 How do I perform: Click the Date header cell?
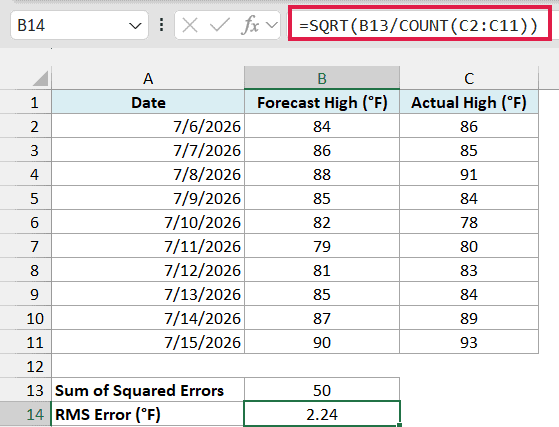(148, 102)
